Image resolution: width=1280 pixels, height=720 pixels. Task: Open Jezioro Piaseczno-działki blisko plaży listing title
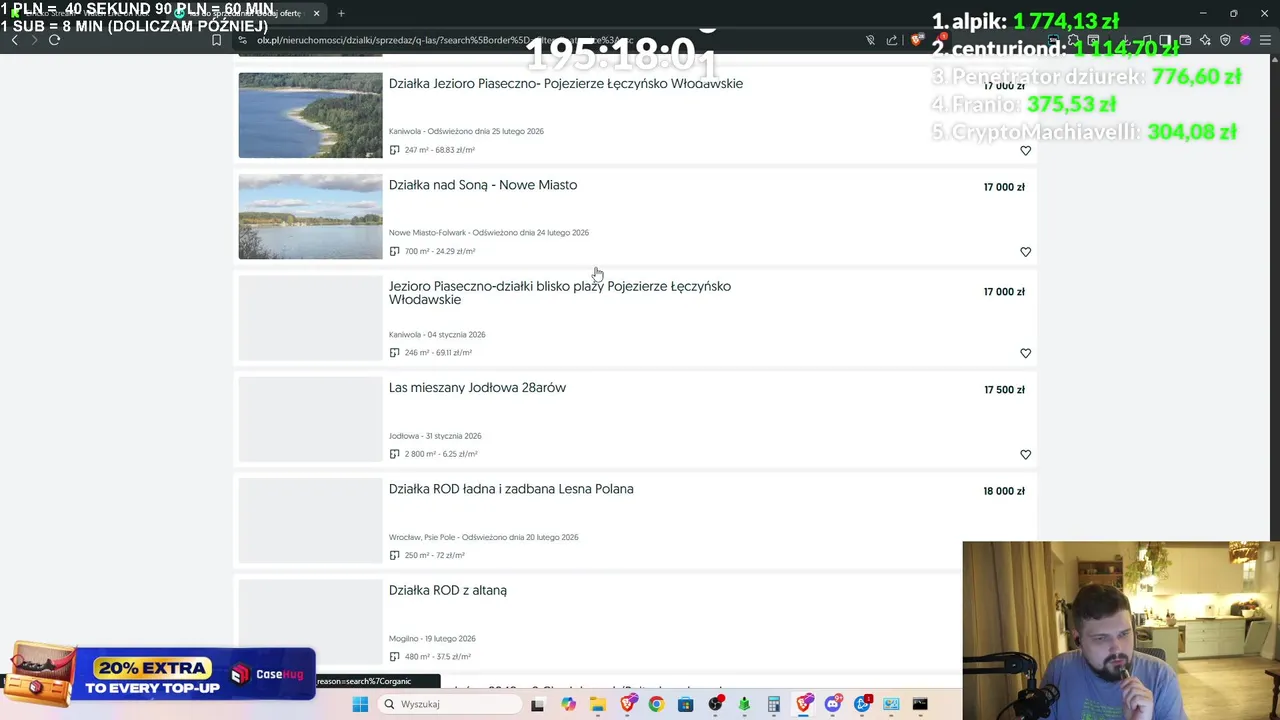click(x=559, y=293)
